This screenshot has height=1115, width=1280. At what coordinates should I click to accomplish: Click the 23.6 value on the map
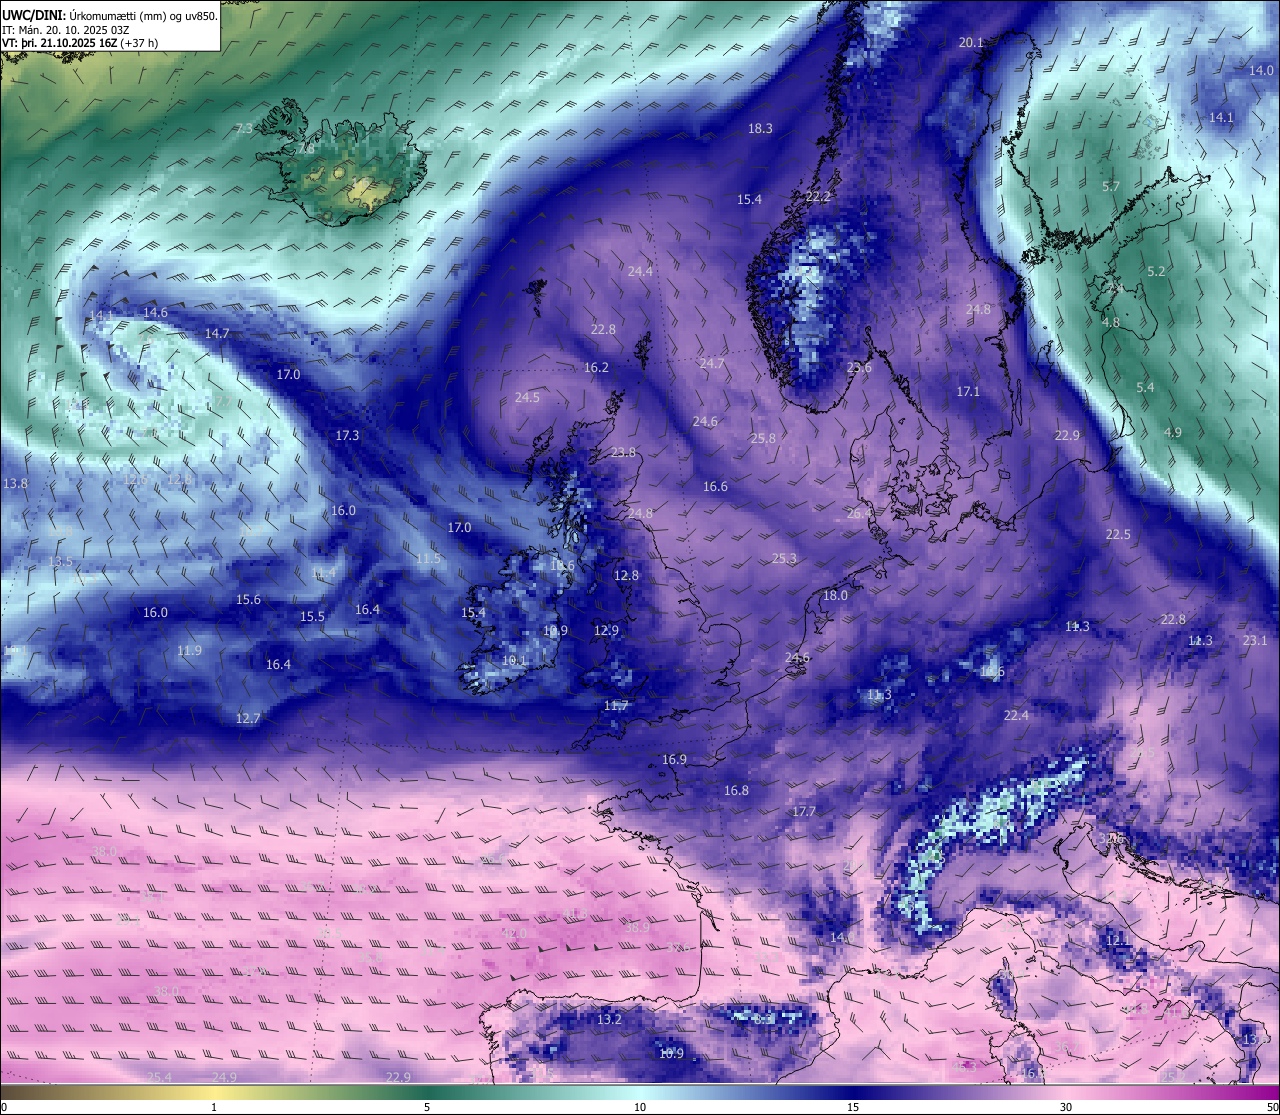click(859, 367)
